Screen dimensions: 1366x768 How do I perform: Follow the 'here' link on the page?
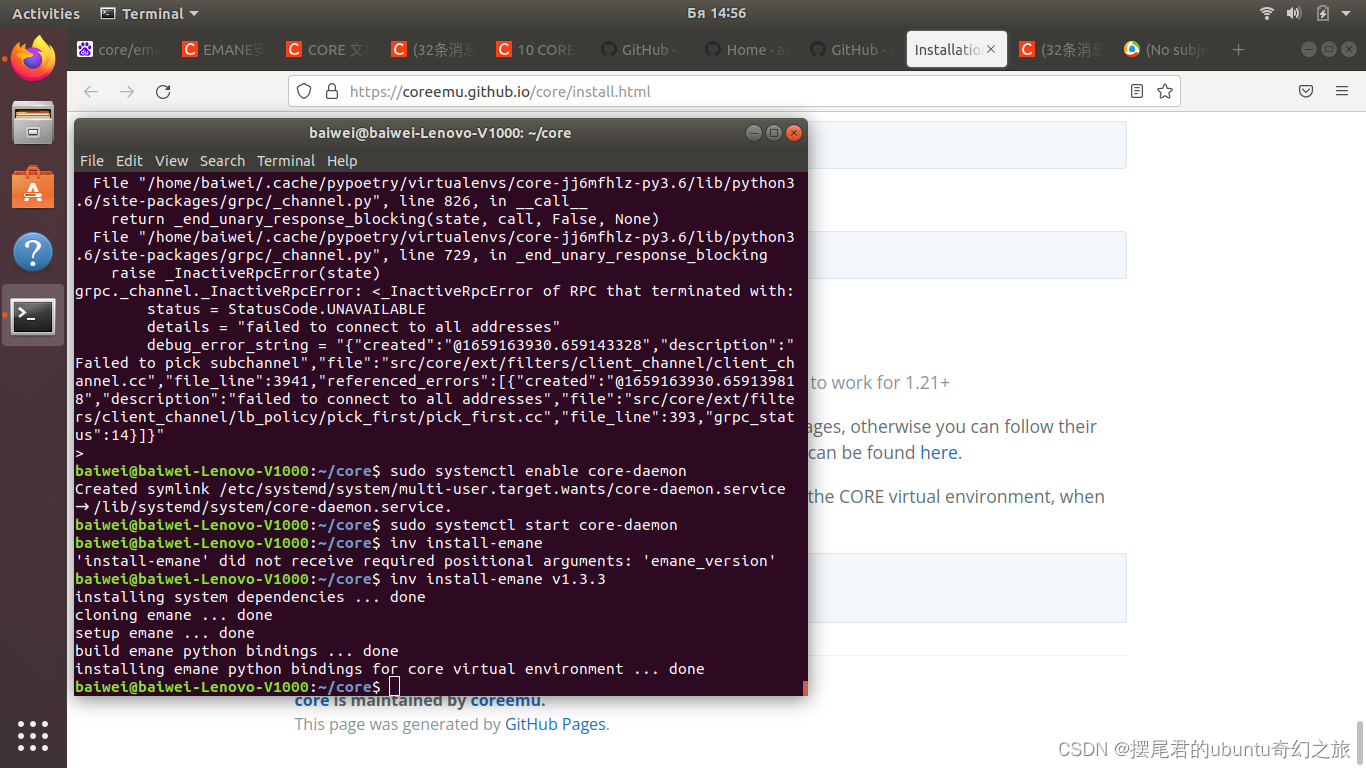click(939, 452)
